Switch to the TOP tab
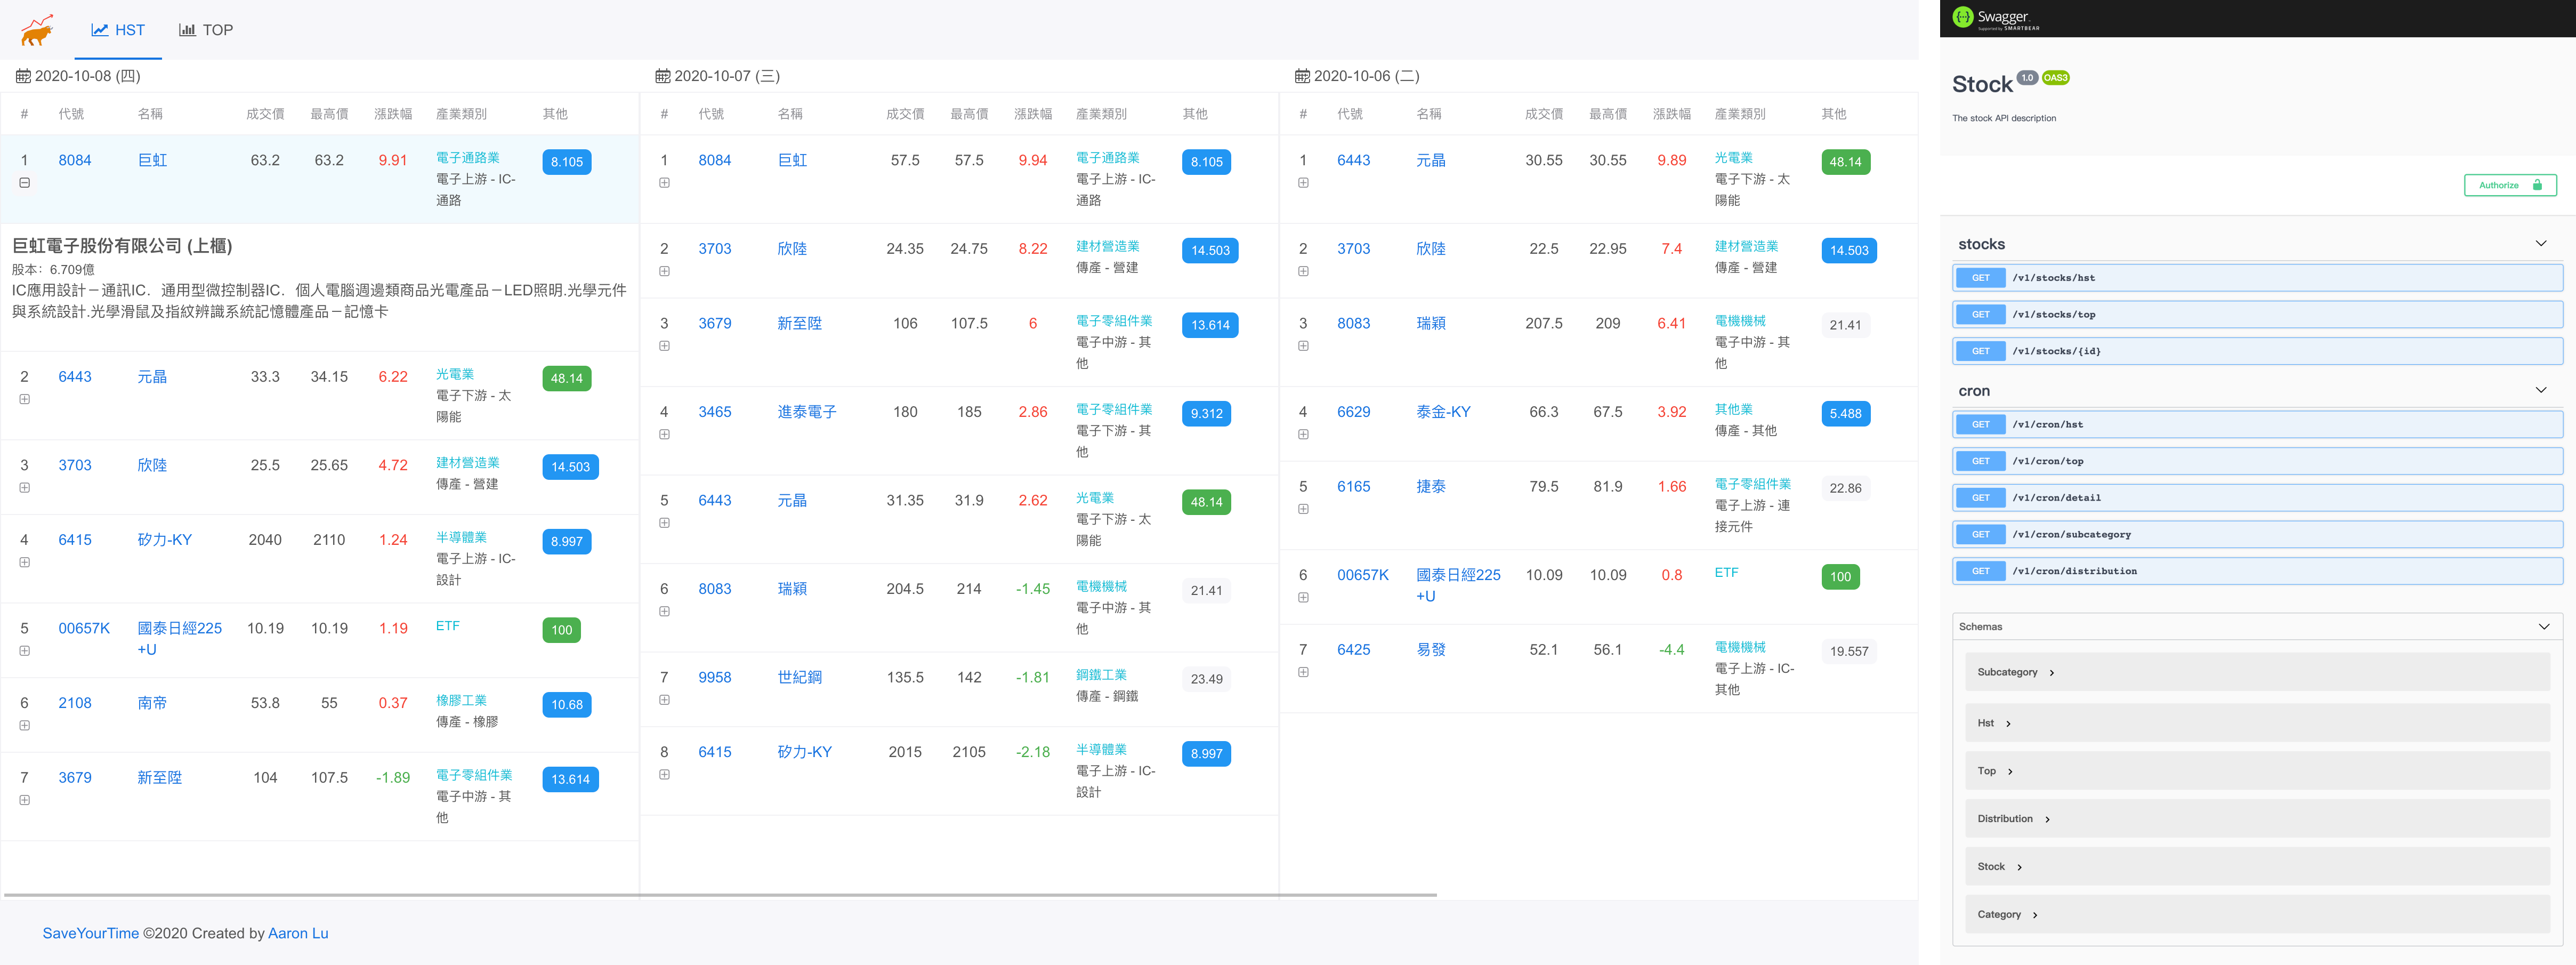This screenshot has height=965, width=2576. click(206, 30)
